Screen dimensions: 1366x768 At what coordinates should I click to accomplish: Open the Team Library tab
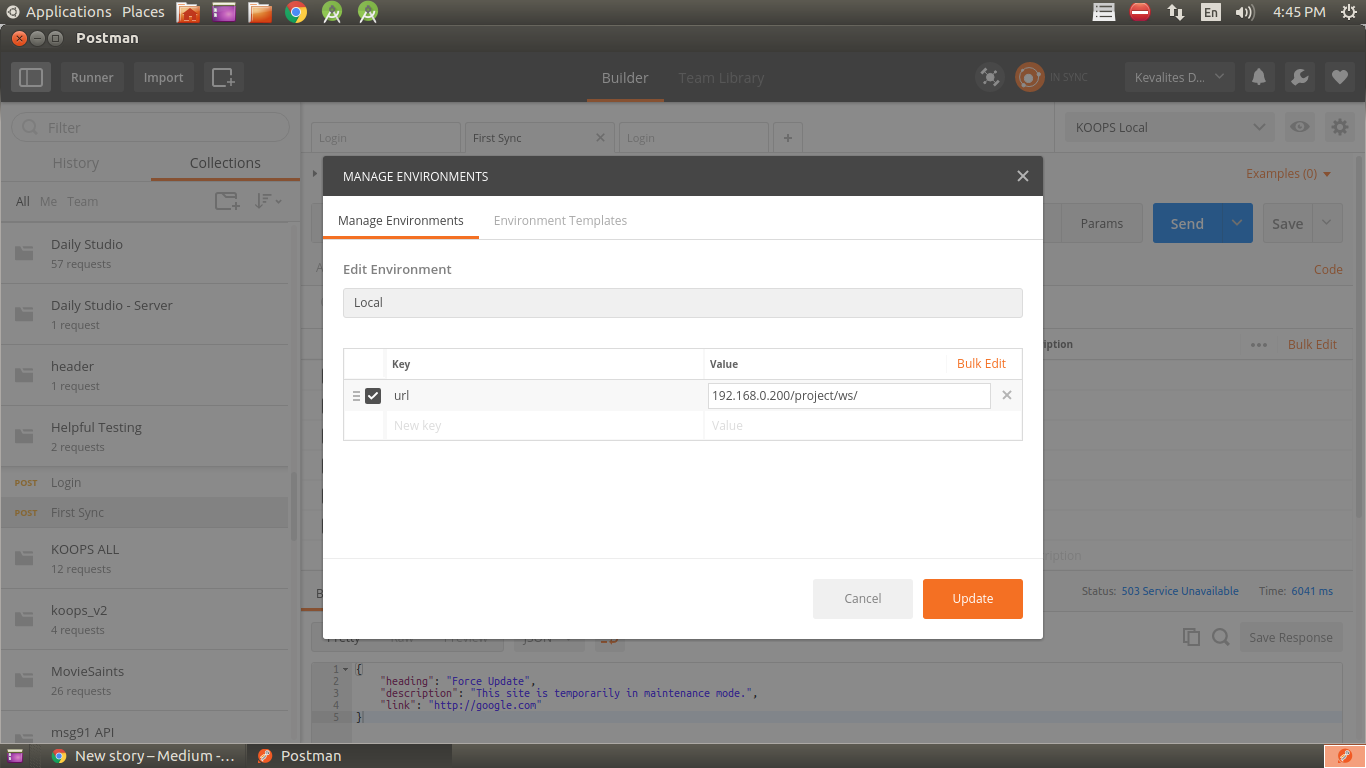tap(721, 77)
